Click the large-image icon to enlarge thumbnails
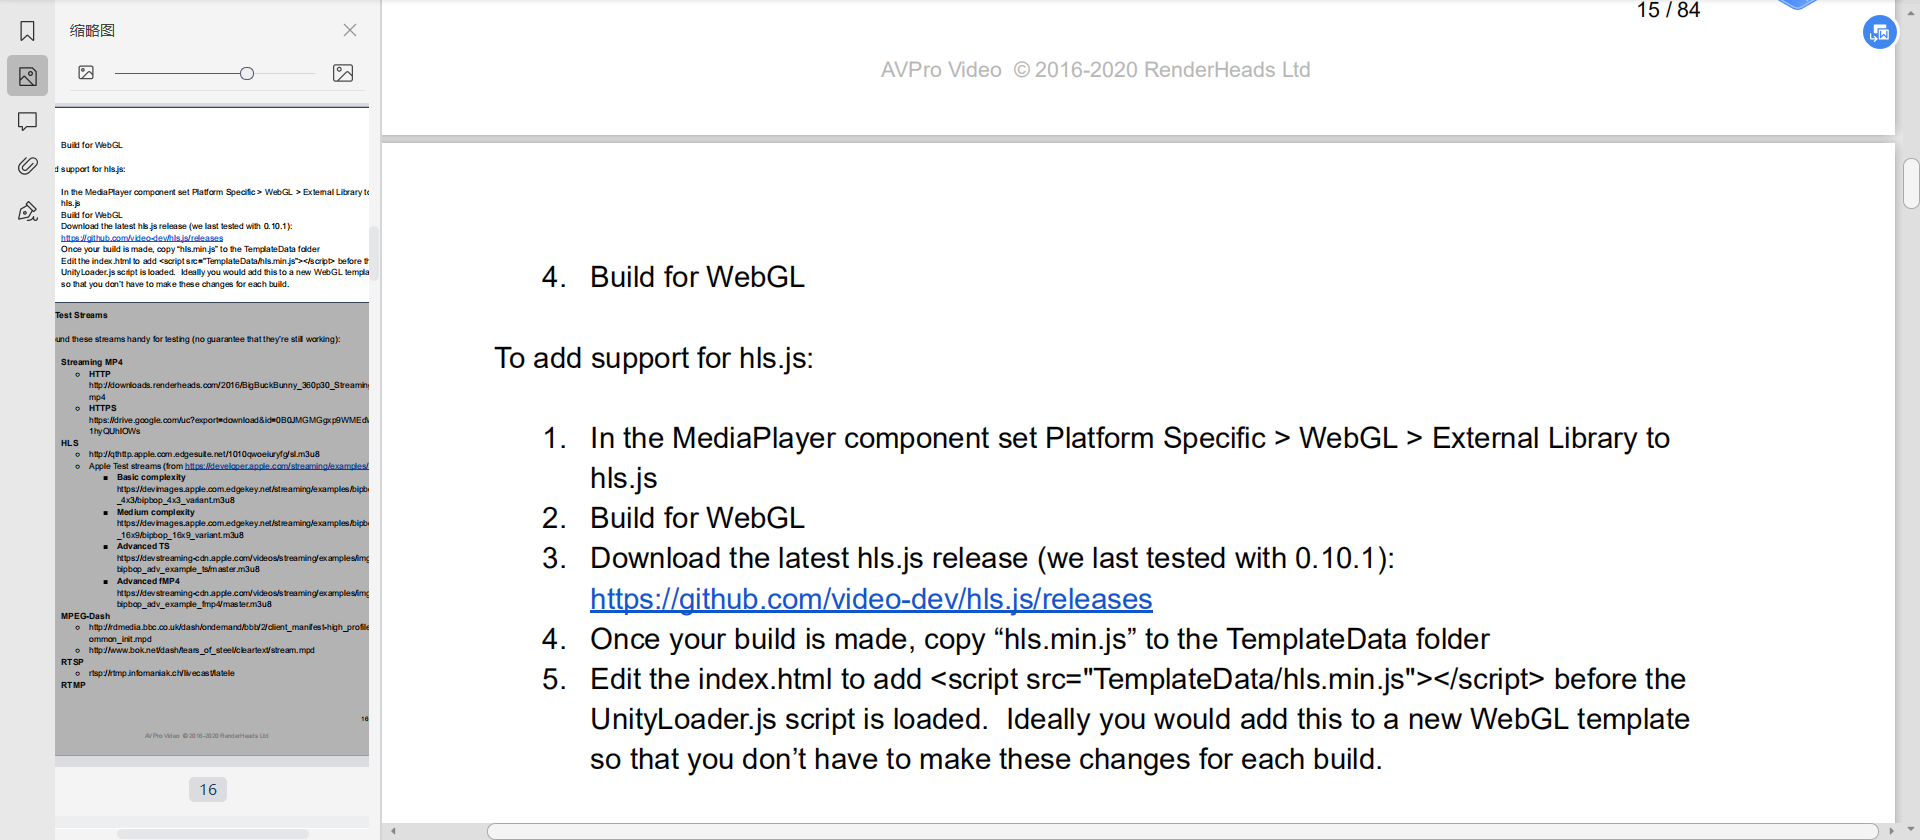This screenshot has width=1920, height=840. coord(343,72)
